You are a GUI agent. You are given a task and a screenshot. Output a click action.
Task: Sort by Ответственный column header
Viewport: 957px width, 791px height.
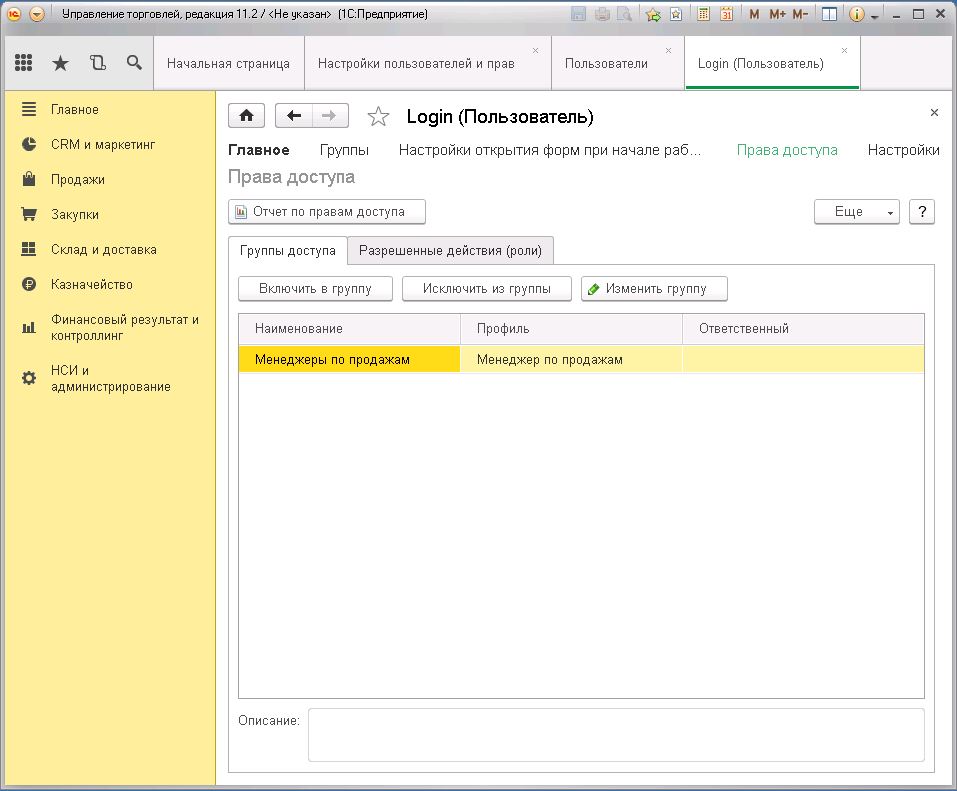click(x=803, y=328)
